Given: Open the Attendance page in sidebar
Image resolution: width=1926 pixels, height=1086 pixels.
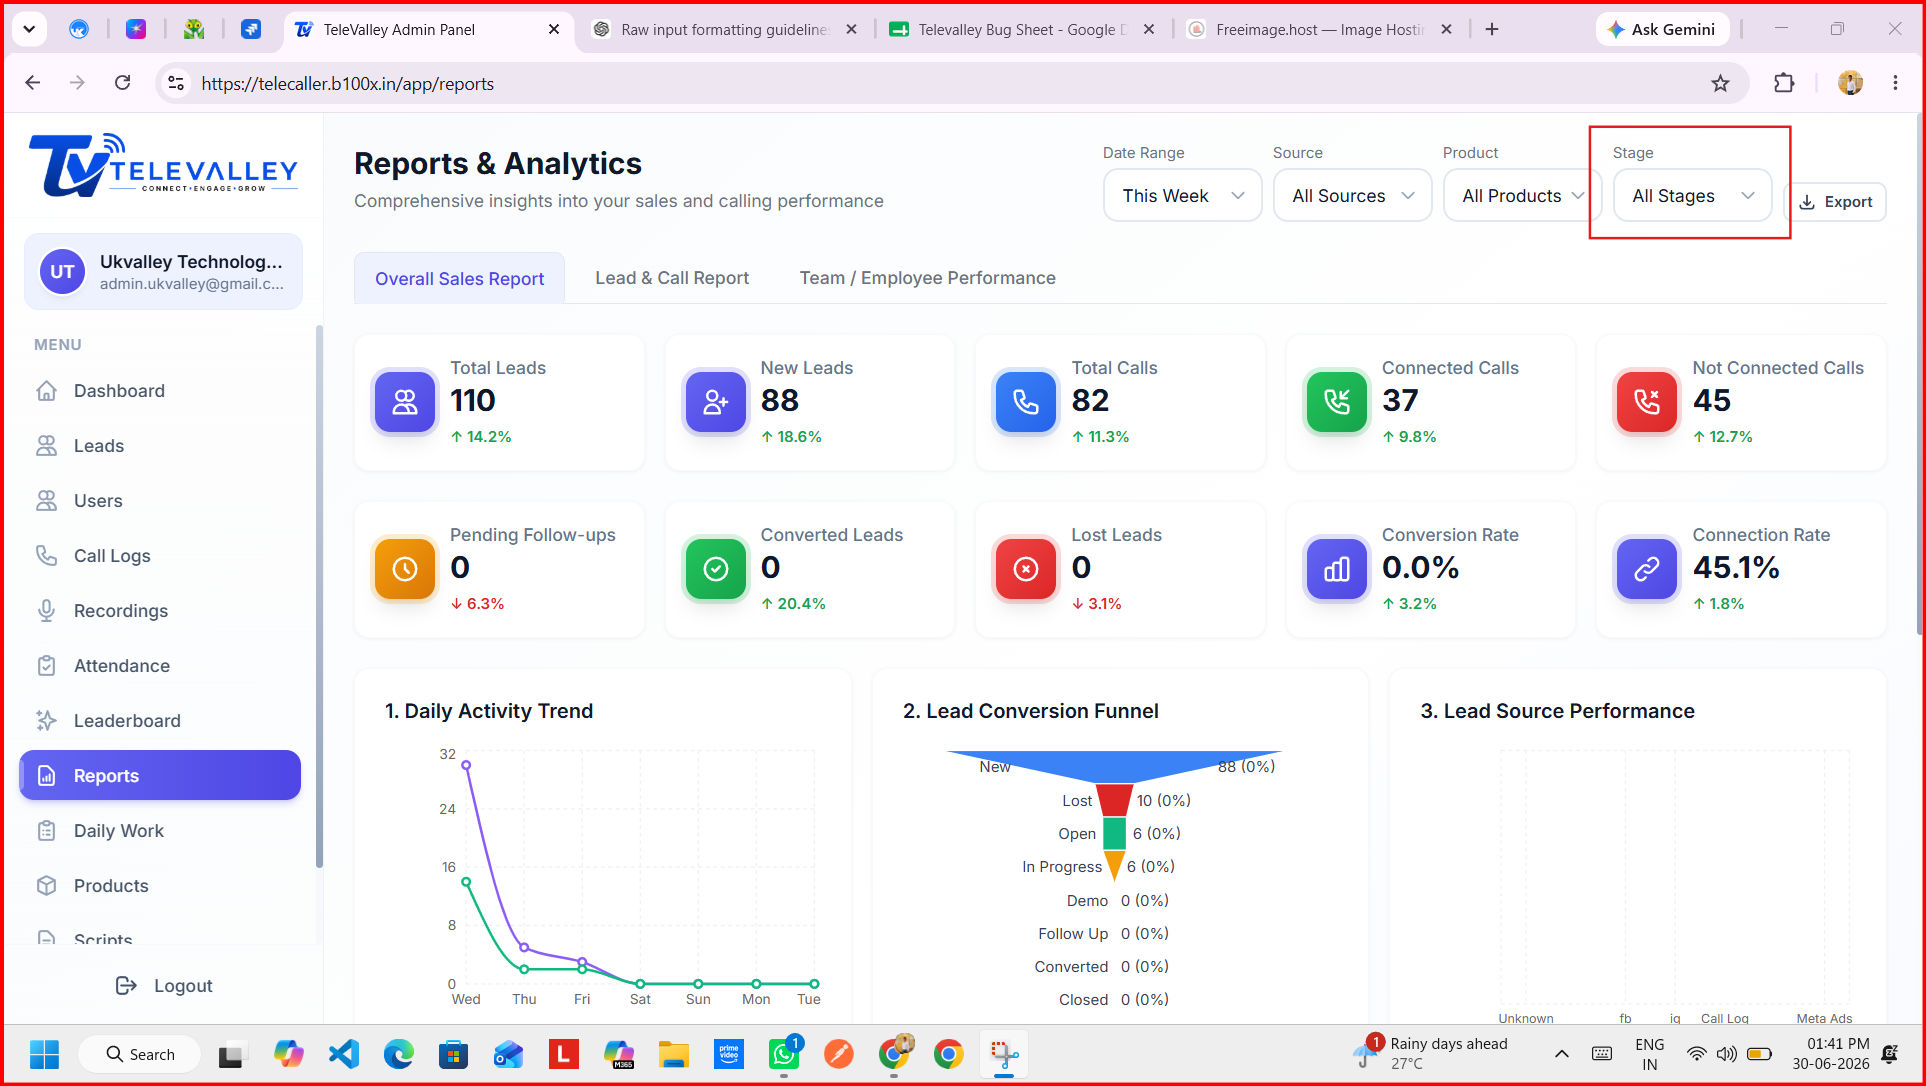Looking at the screenshot, I should click(160, 666).
